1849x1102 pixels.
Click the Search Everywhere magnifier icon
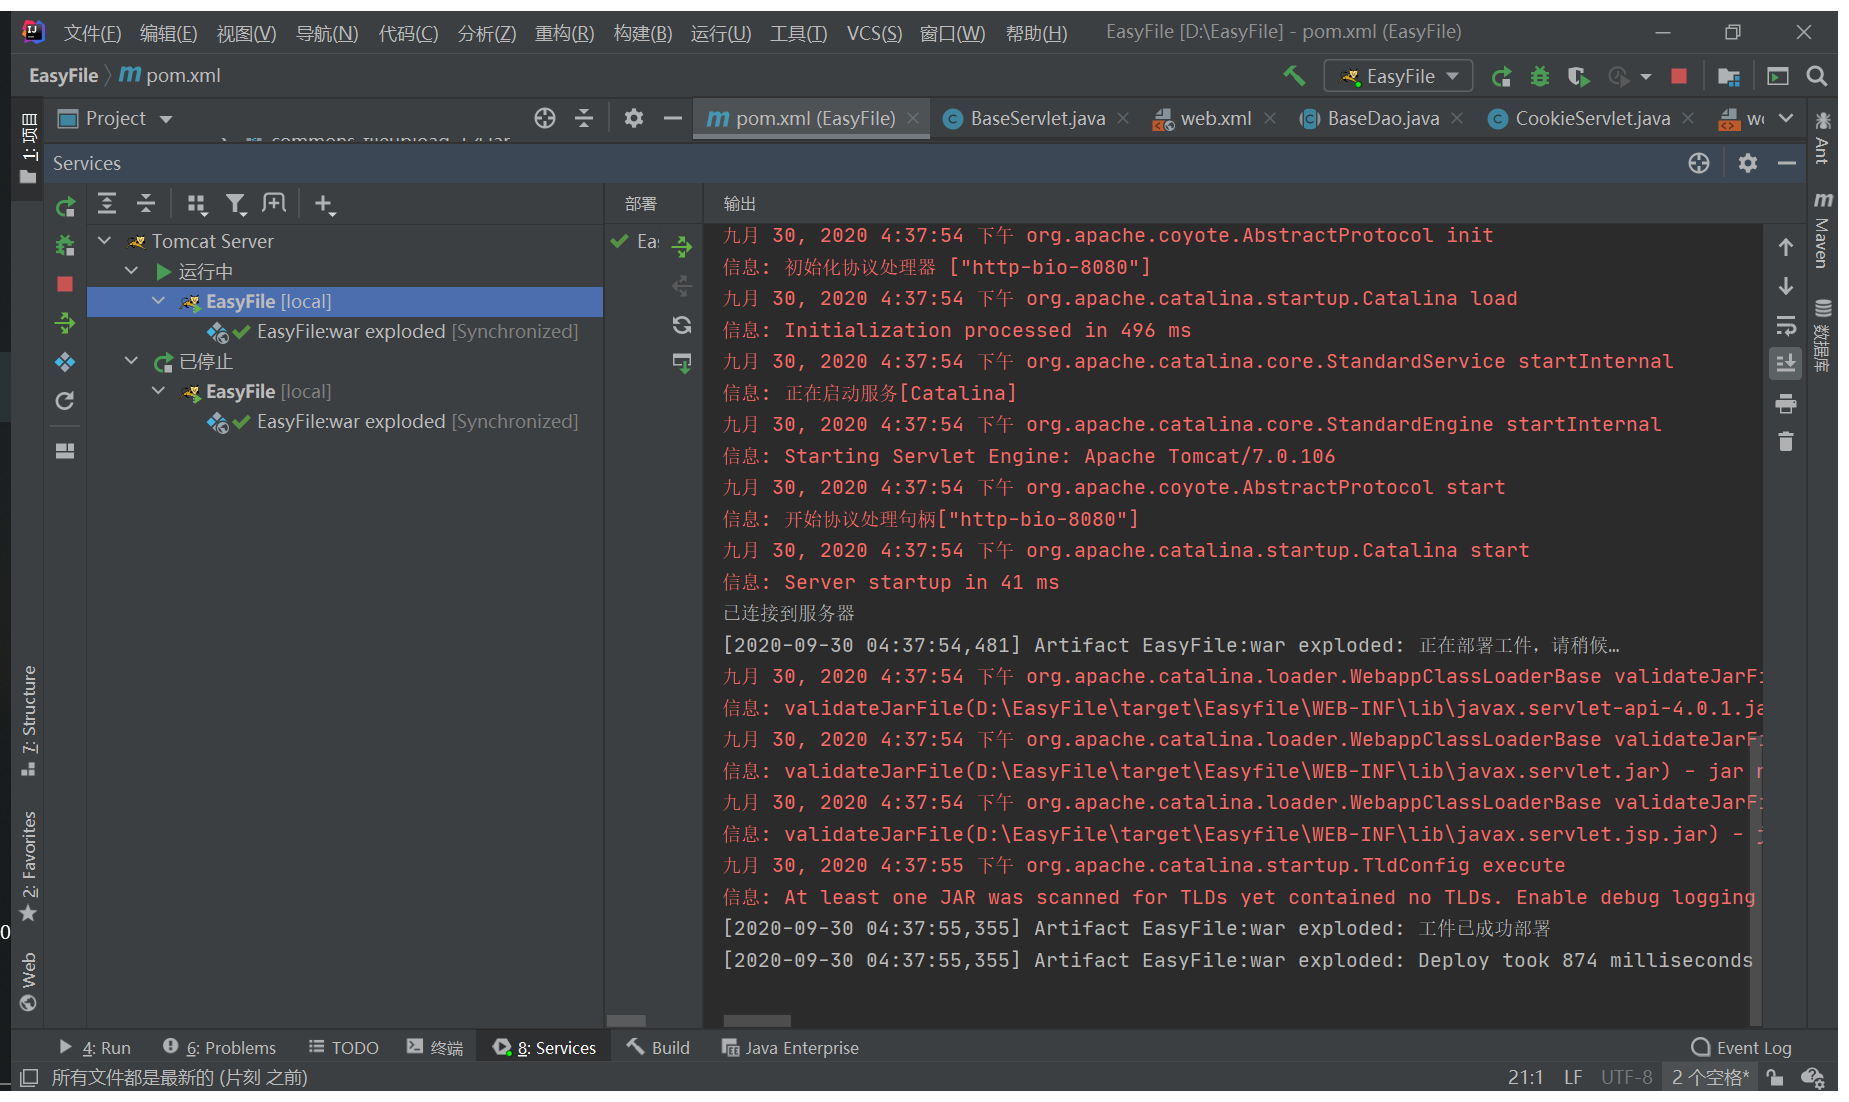[x=1816, y=76]
